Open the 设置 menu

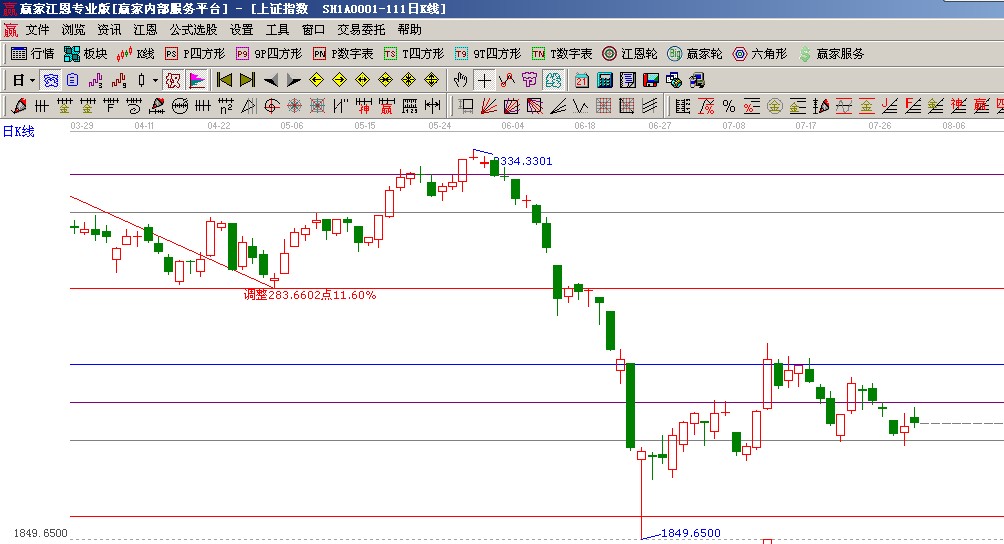pos(241,30)
